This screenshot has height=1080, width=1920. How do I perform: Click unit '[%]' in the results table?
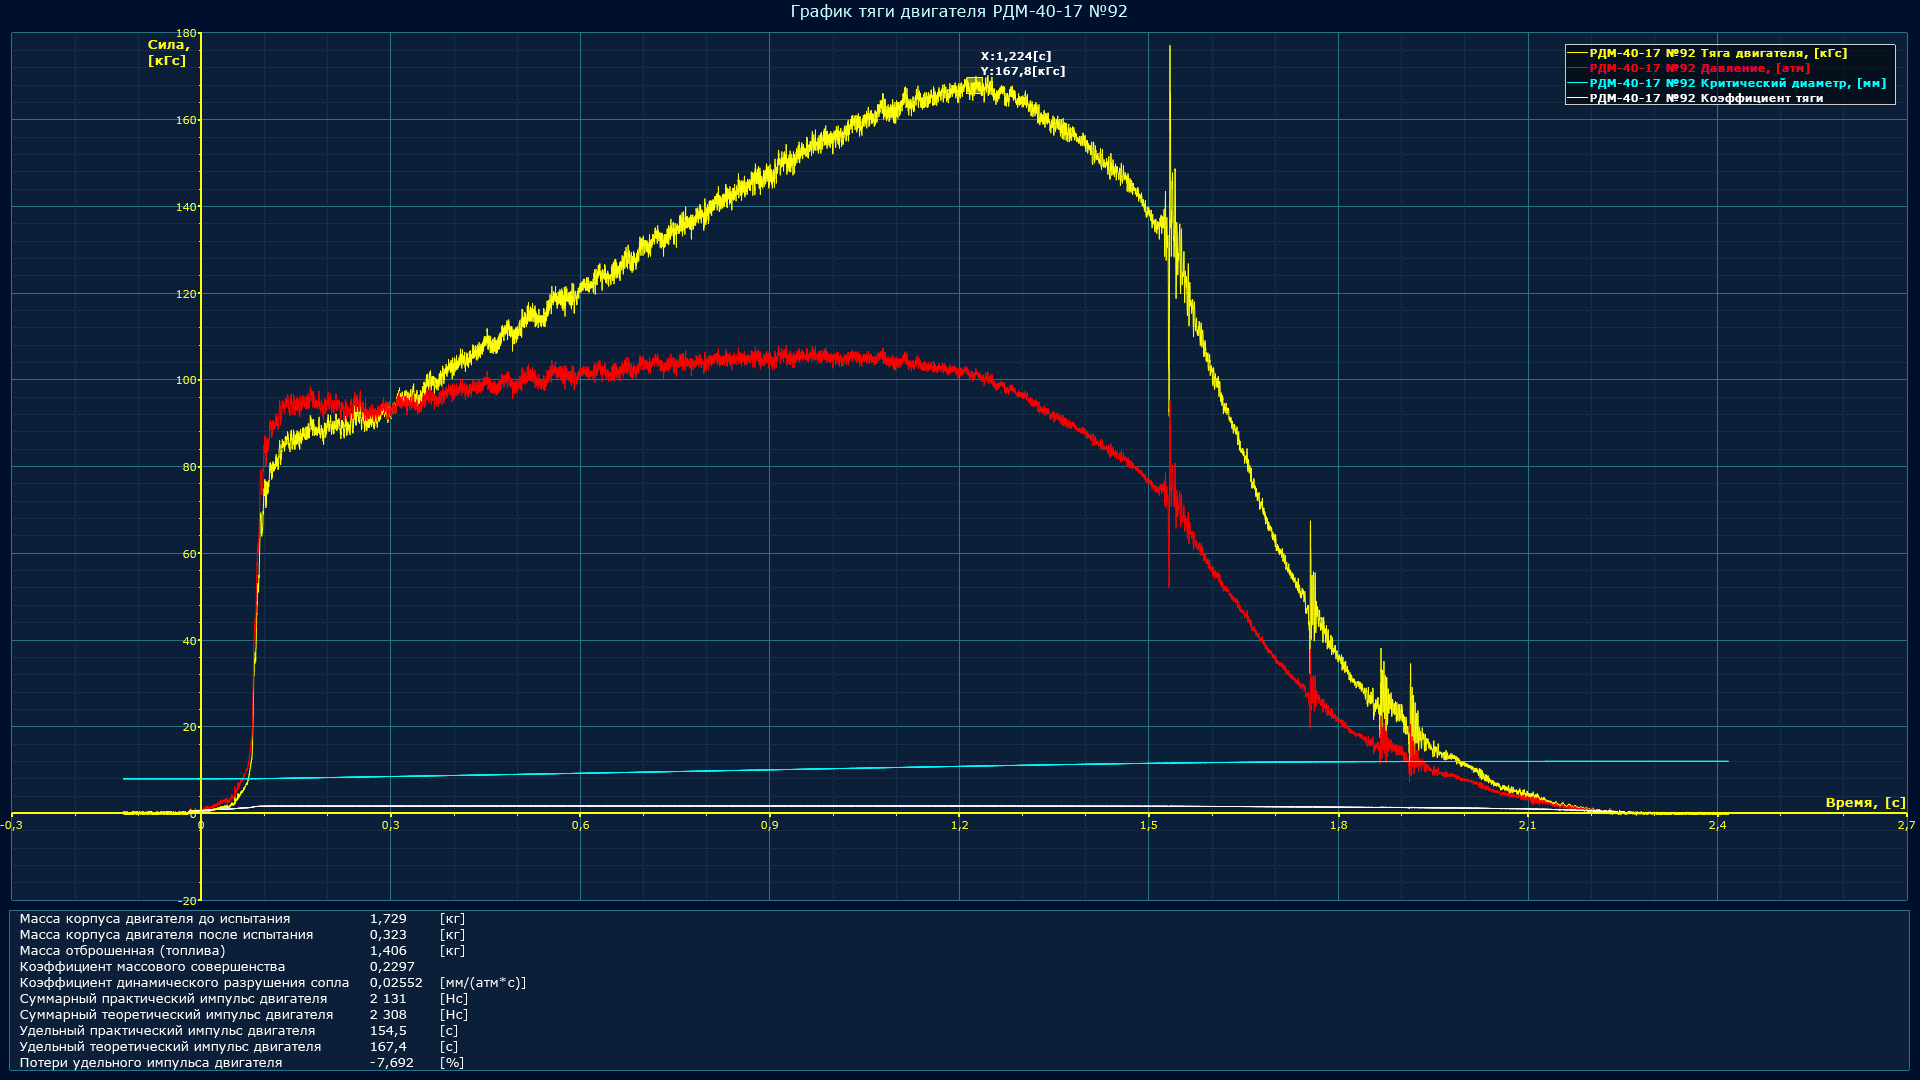[452, 1063]
